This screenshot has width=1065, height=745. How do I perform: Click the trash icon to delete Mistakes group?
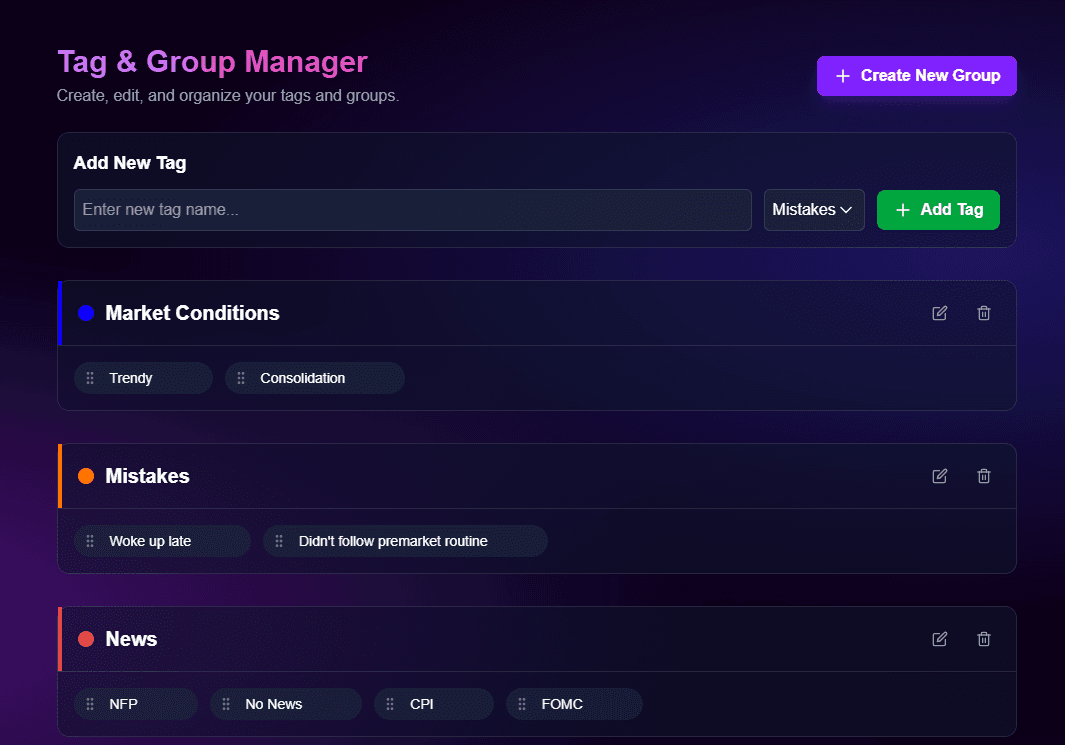[x=983, y=476]
